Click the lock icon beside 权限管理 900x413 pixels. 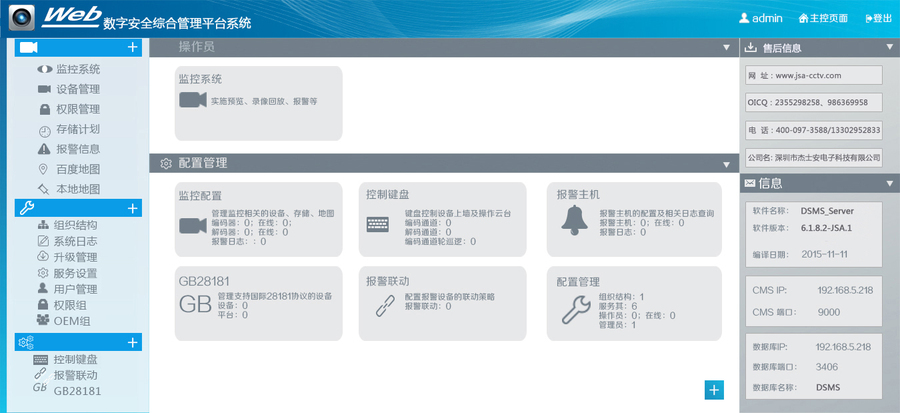(45, 109)
